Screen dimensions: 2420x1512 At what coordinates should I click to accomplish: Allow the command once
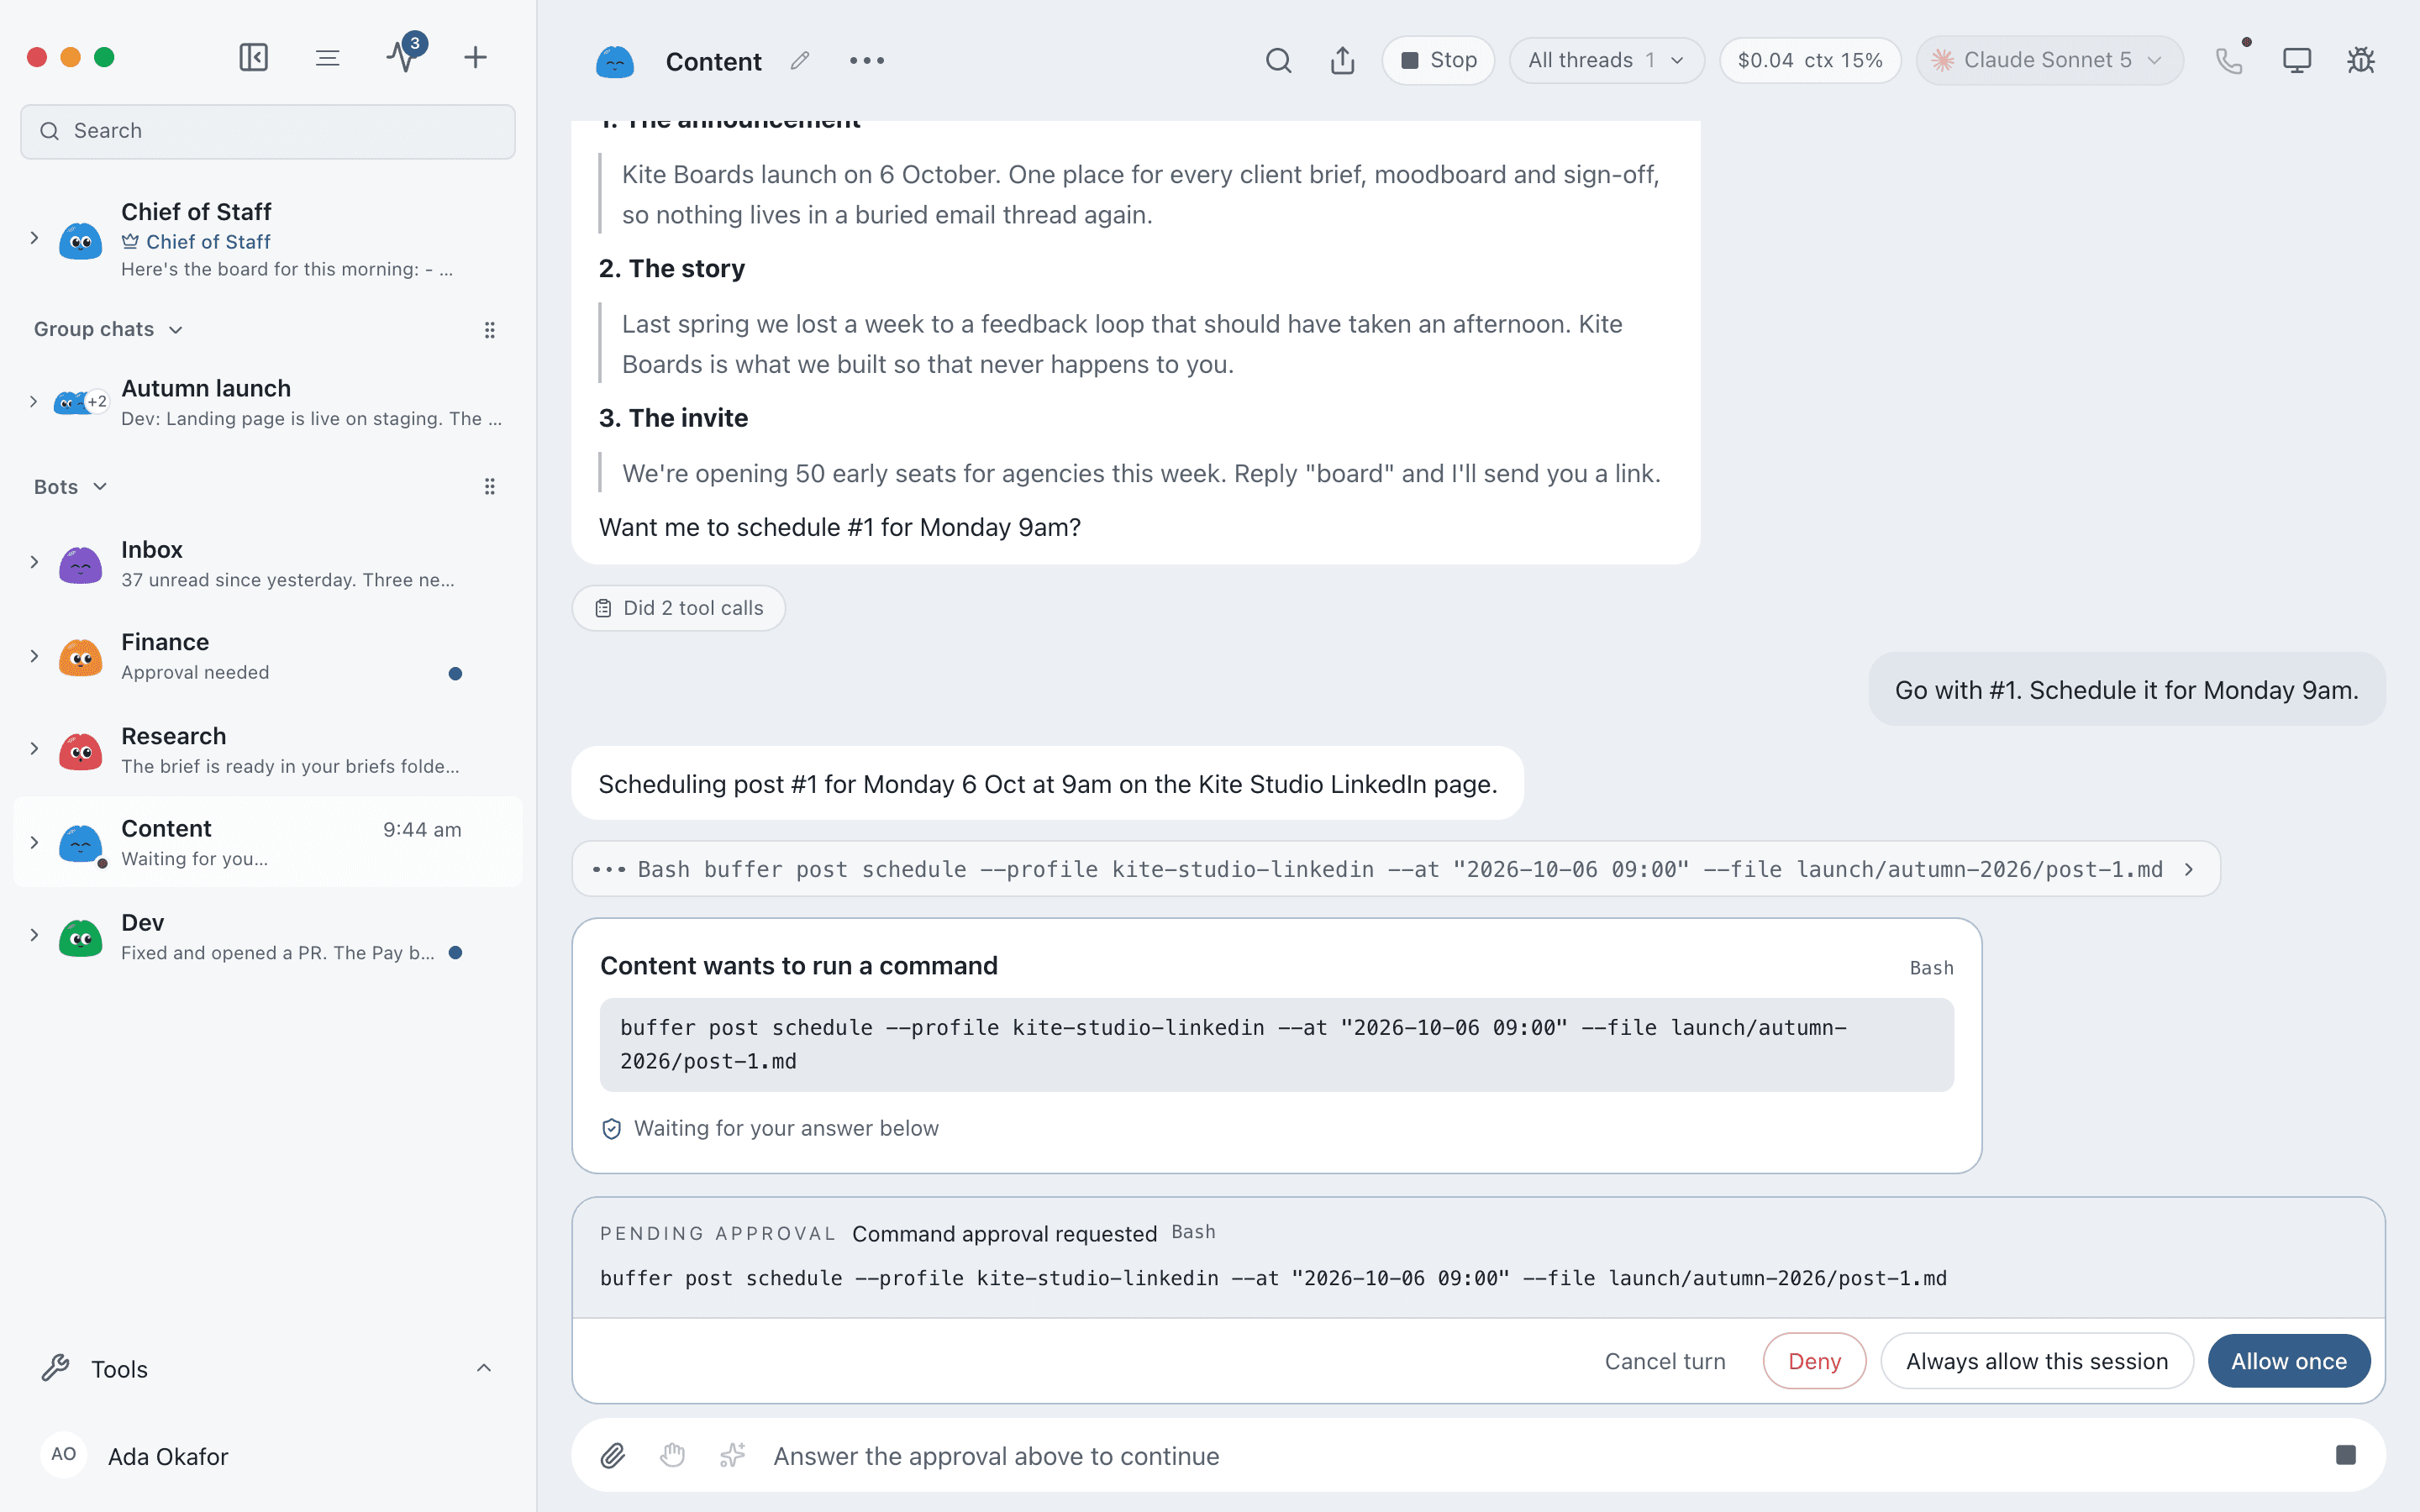pos(2288,1361)
